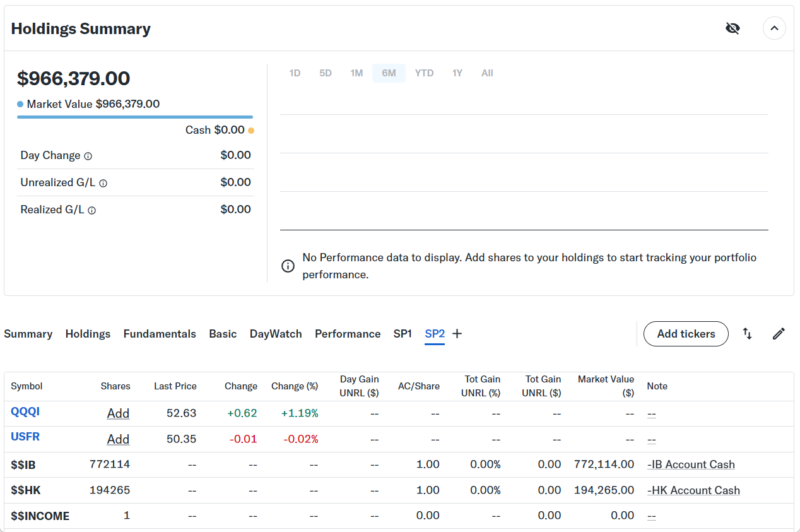Toggle hide portfolio values eye icon

732,28
